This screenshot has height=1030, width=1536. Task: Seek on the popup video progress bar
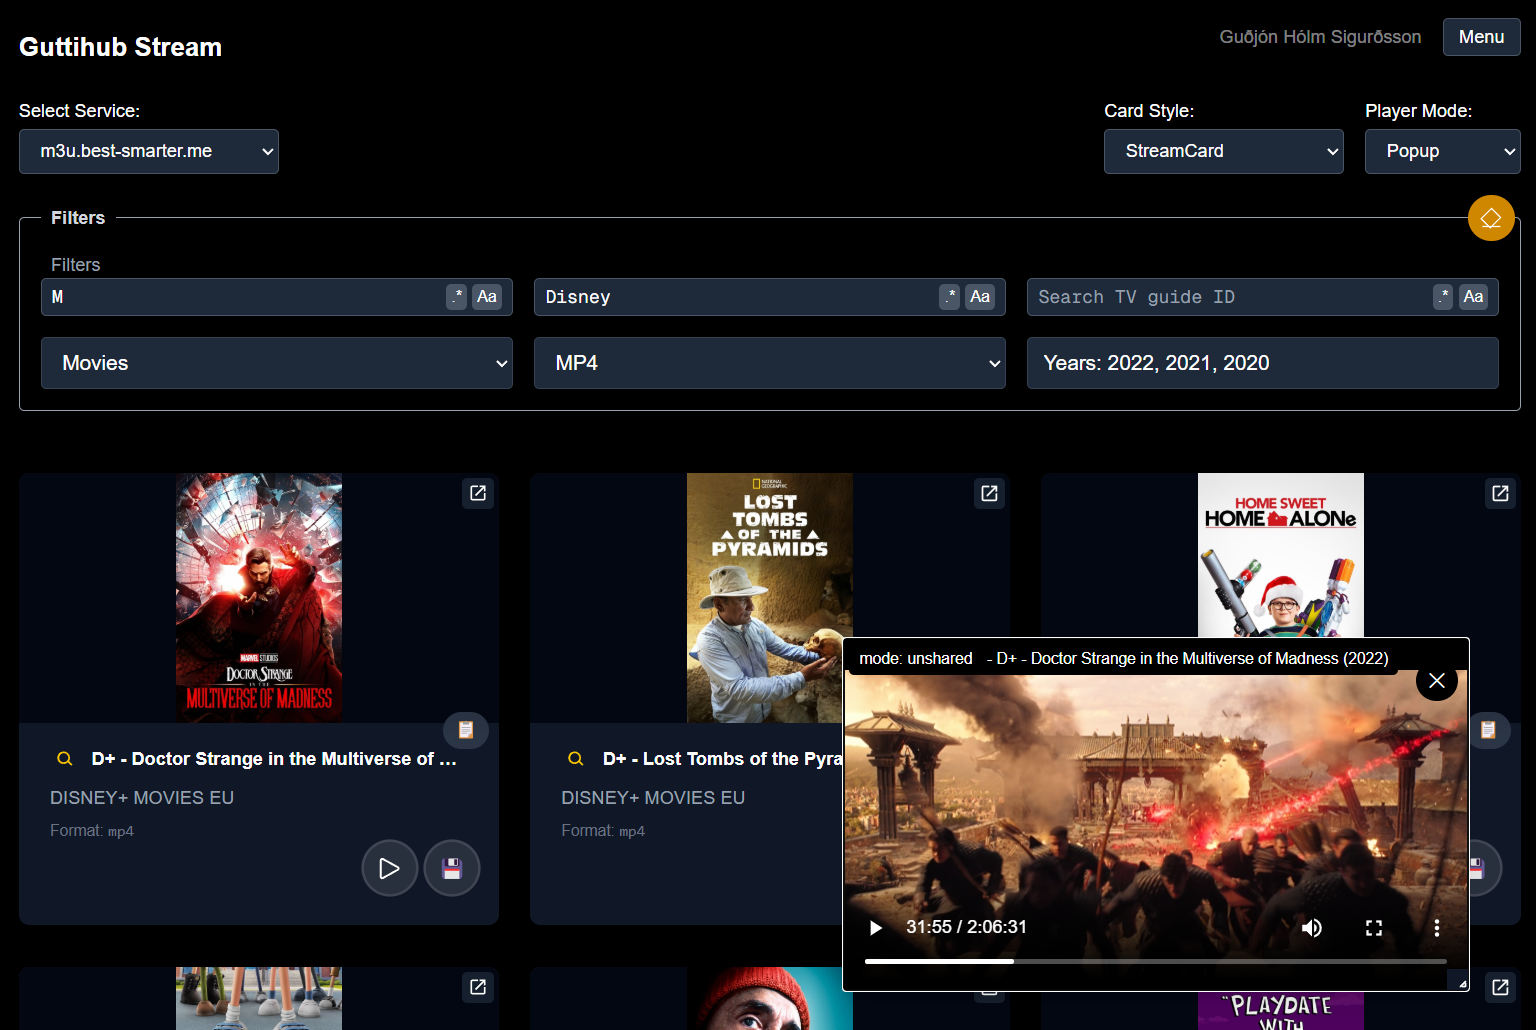(x=1155, y=961)
